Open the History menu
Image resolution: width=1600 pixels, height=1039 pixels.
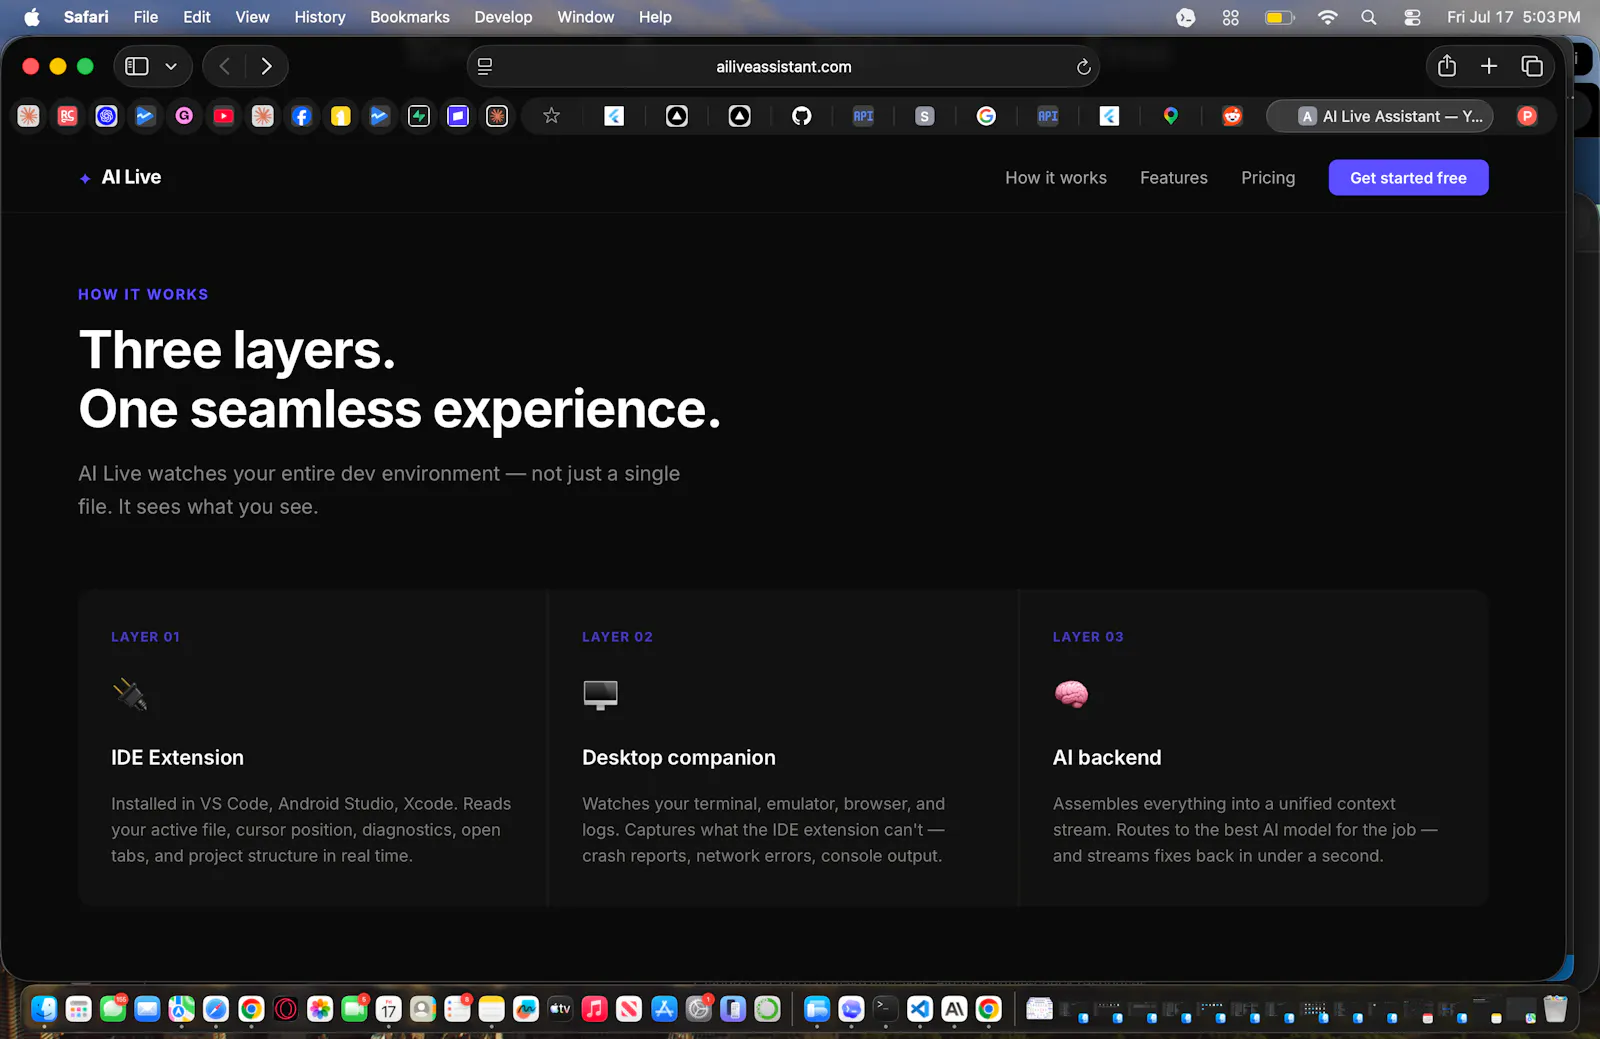tap(320, 17)
